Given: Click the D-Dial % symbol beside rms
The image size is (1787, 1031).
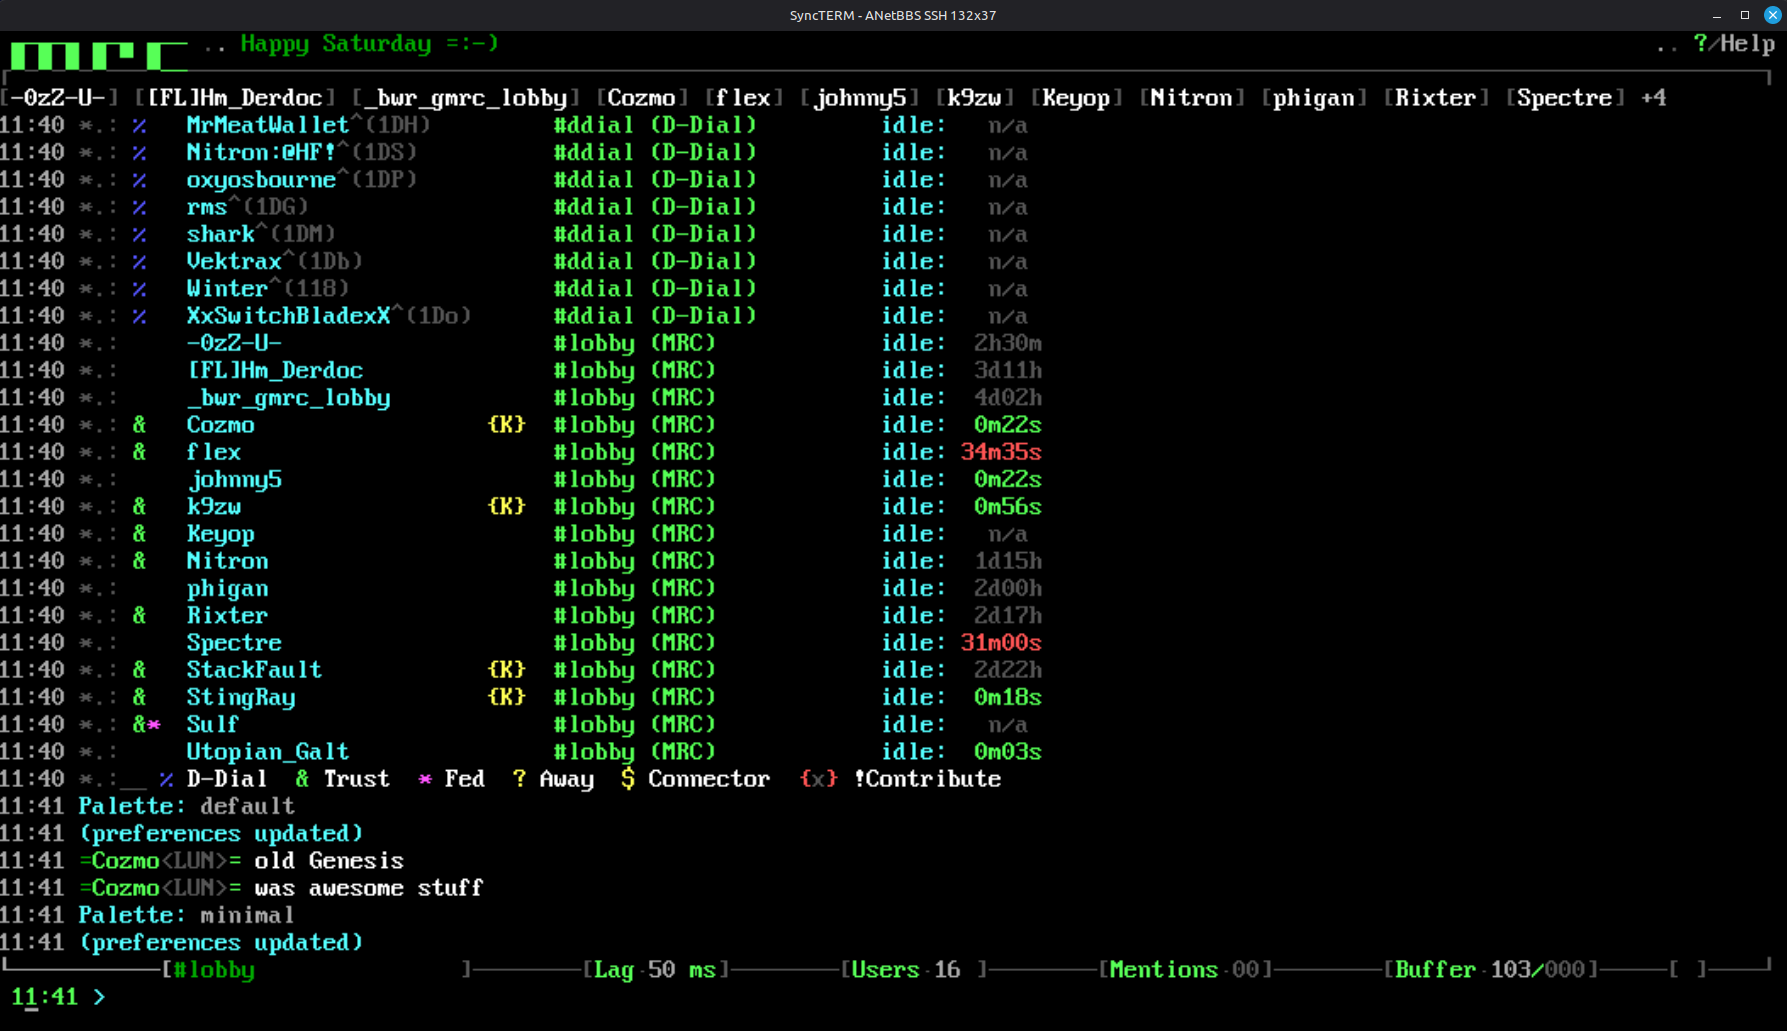Looking at the screenshot, I should click(140, 207).
